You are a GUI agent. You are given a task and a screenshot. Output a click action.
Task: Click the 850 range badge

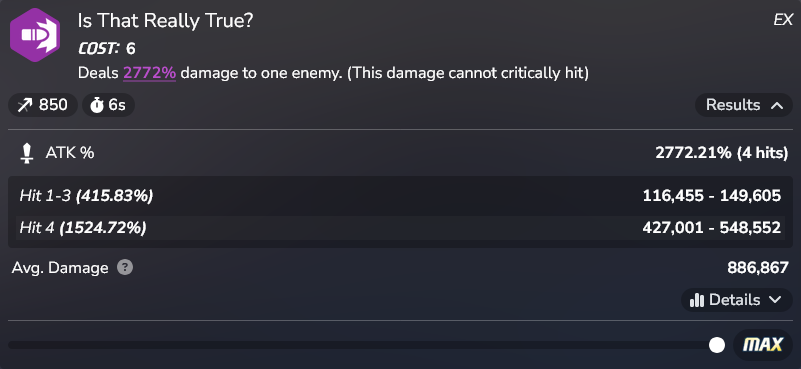click(x=43, y=105)
